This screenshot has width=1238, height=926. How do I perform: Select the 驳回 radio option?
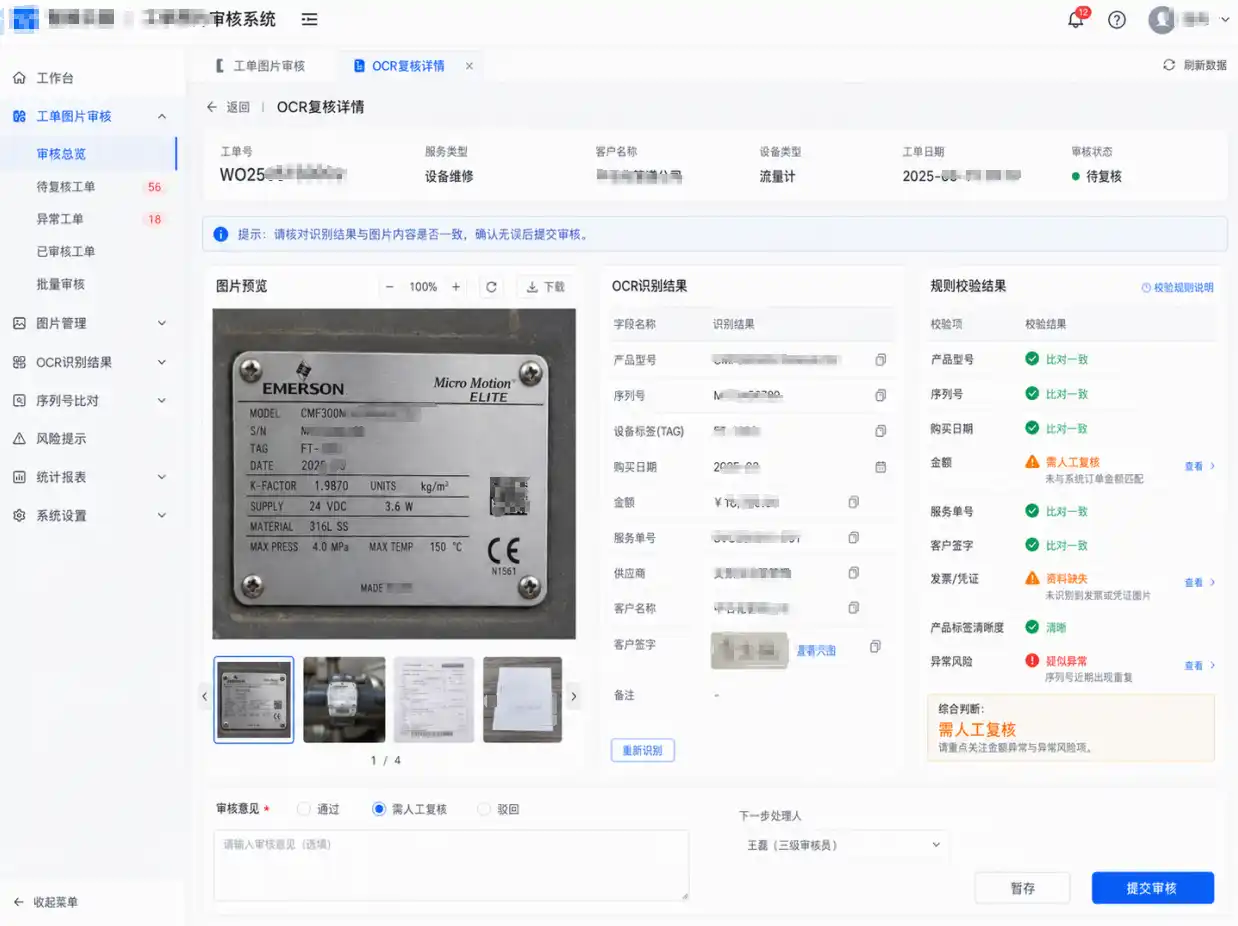[484, 809]
